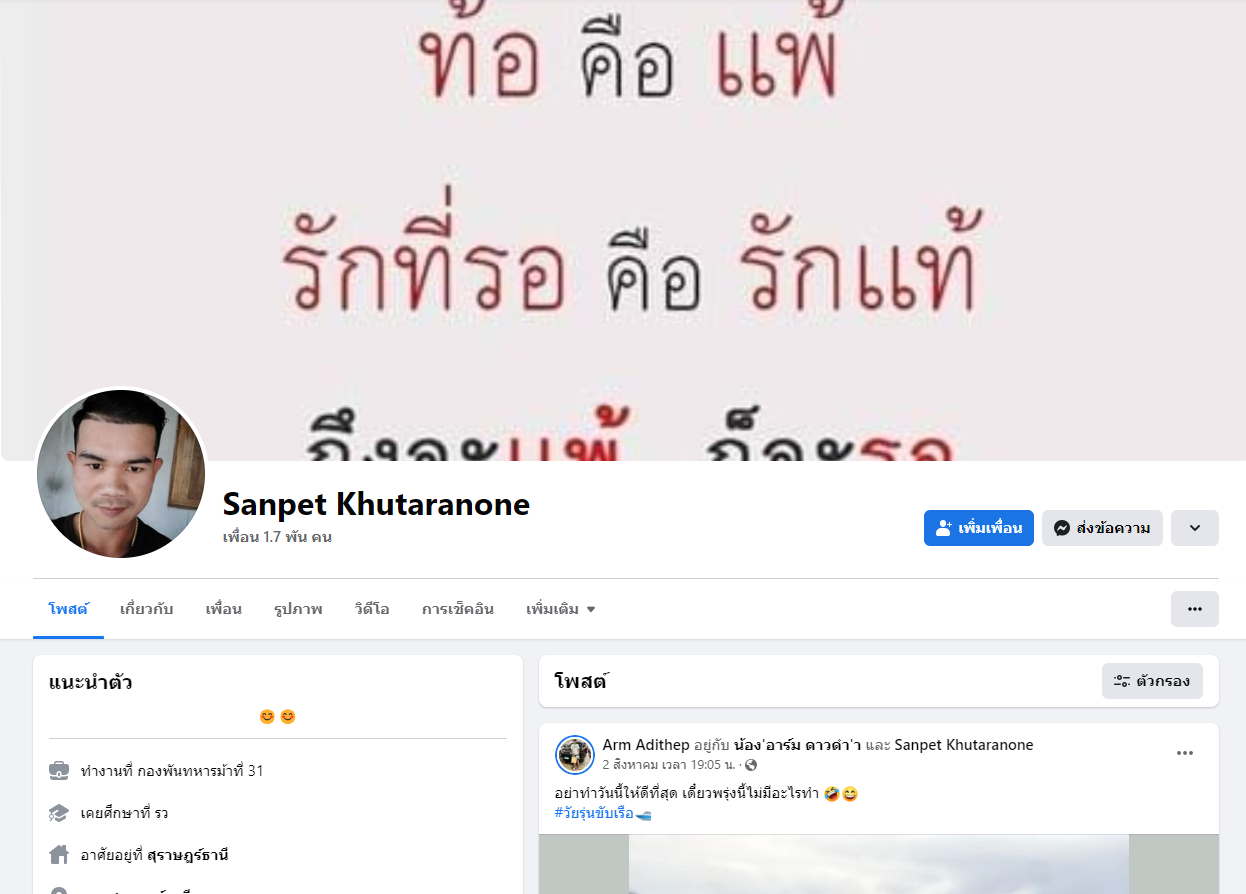Image resolution: width=1246 pixels, height=894 pixels.
Task: Open the three-dots profile options menu
Action: pos(1195,609)
